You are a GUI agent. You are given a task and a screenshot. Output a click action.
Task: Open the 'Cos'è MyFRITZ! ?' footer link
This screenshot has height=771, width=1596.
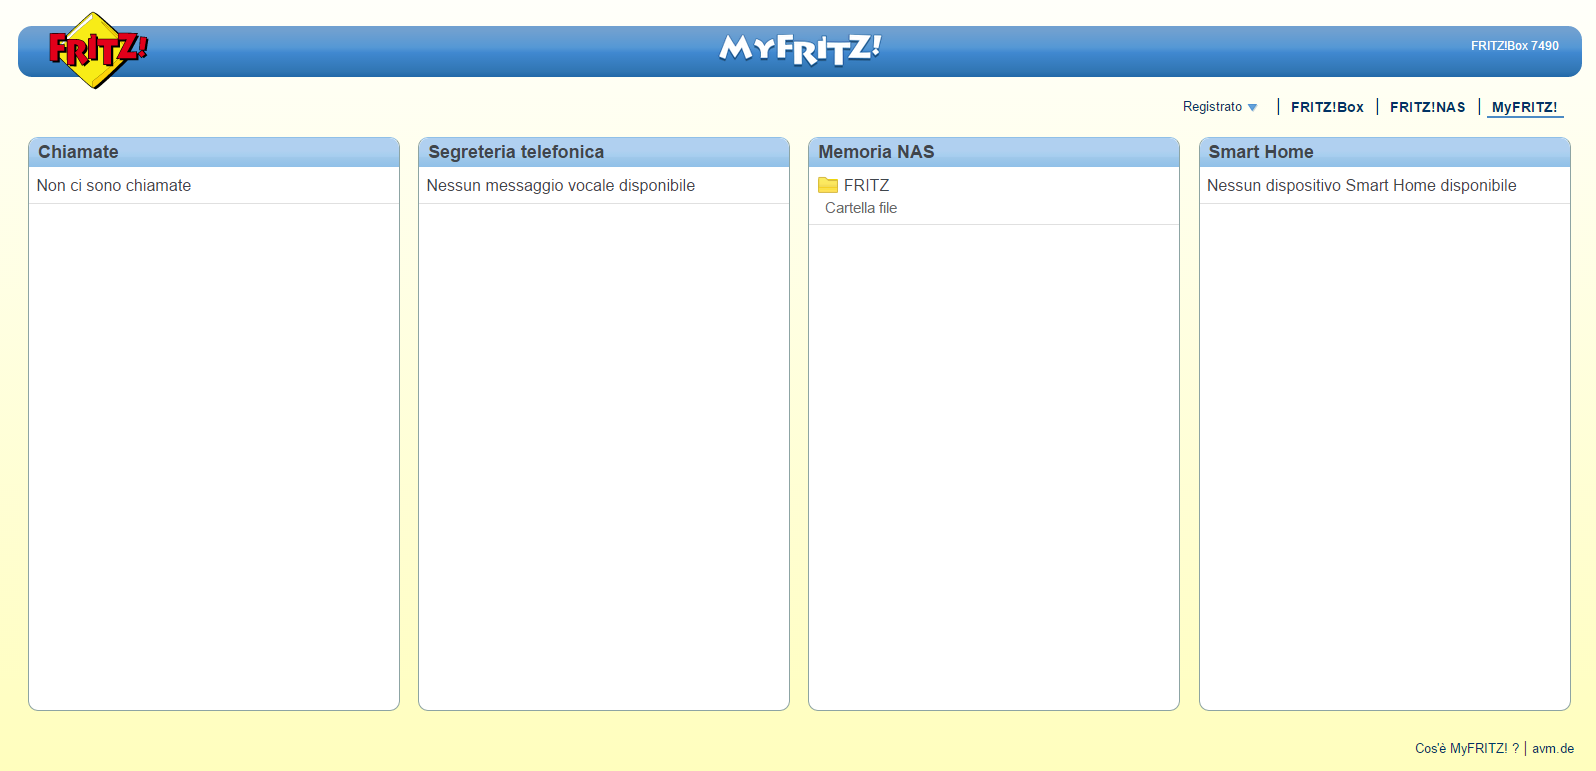tap(1466, 748)
